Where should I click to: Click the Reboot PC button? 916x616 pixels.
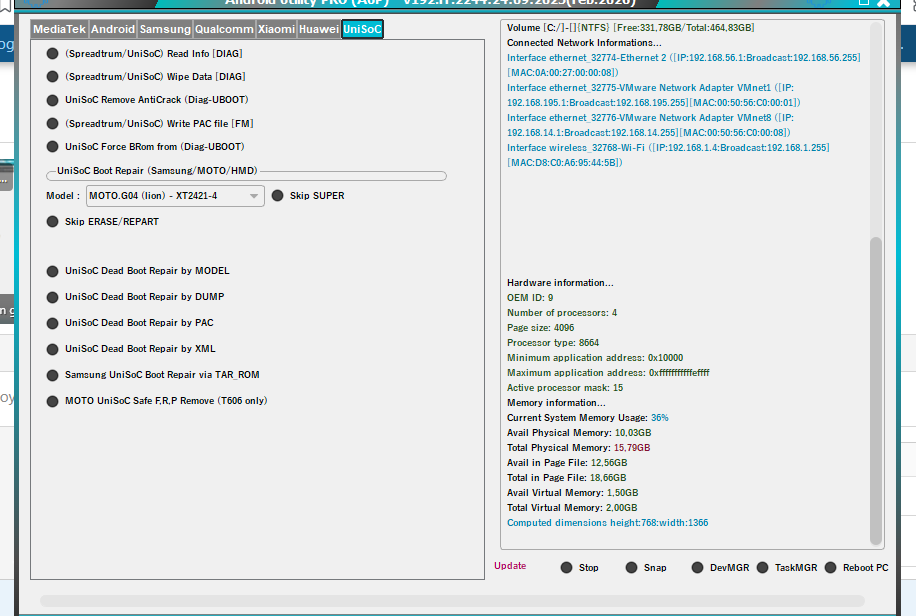pos(856,567)
